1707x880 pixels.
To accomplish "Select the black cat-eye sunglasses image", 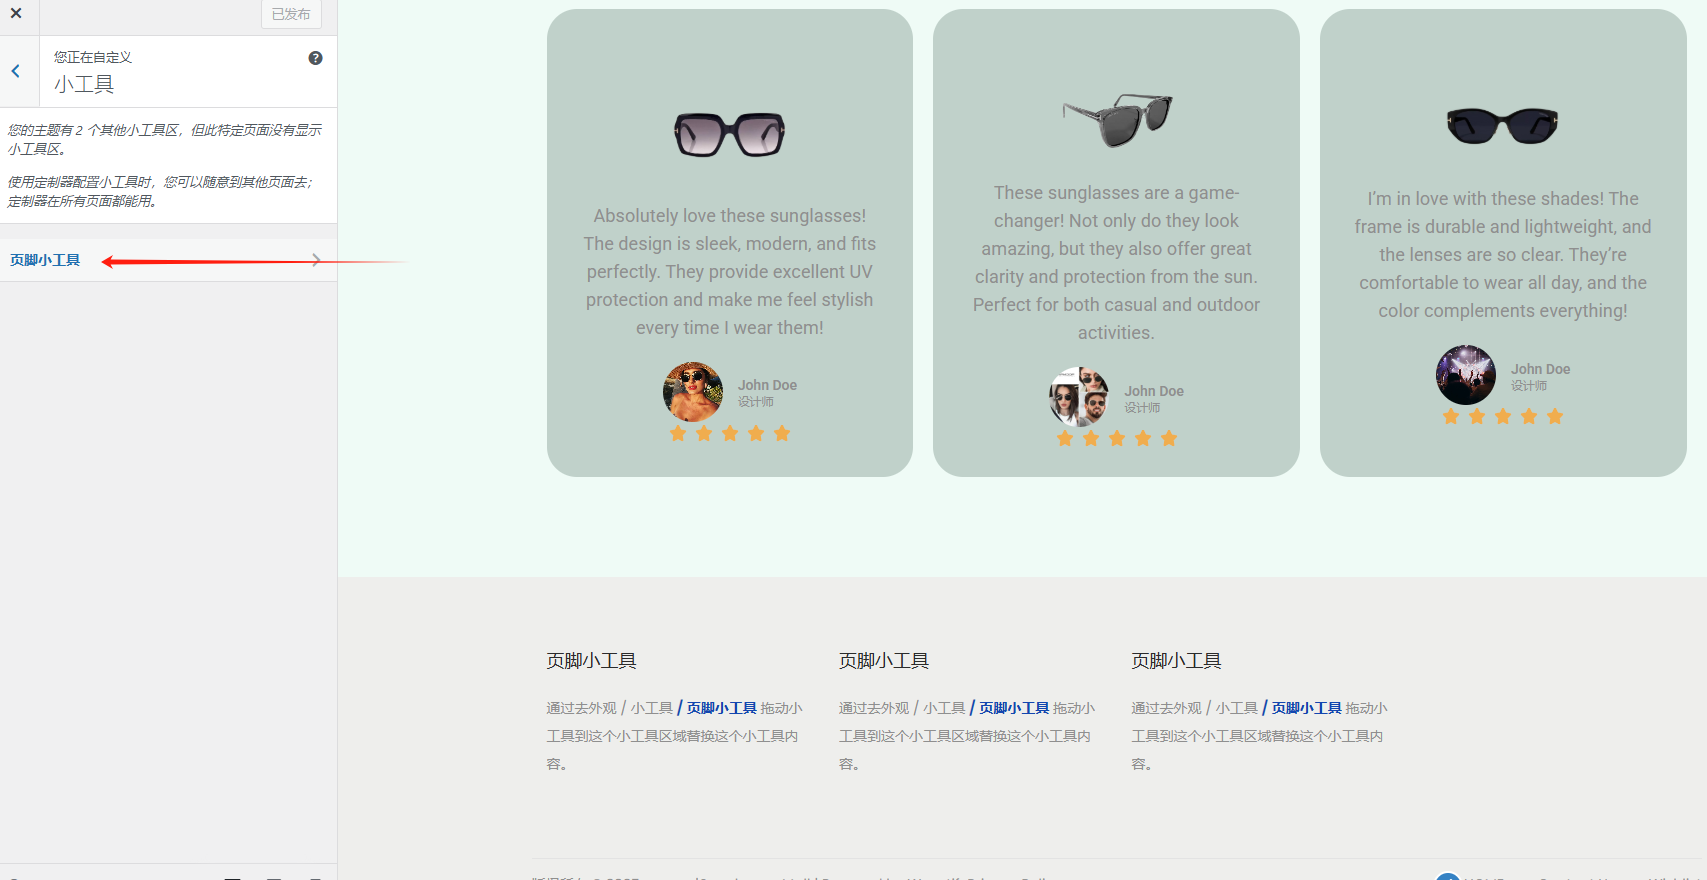I will pyautogui.click(x=1503, y=125).
